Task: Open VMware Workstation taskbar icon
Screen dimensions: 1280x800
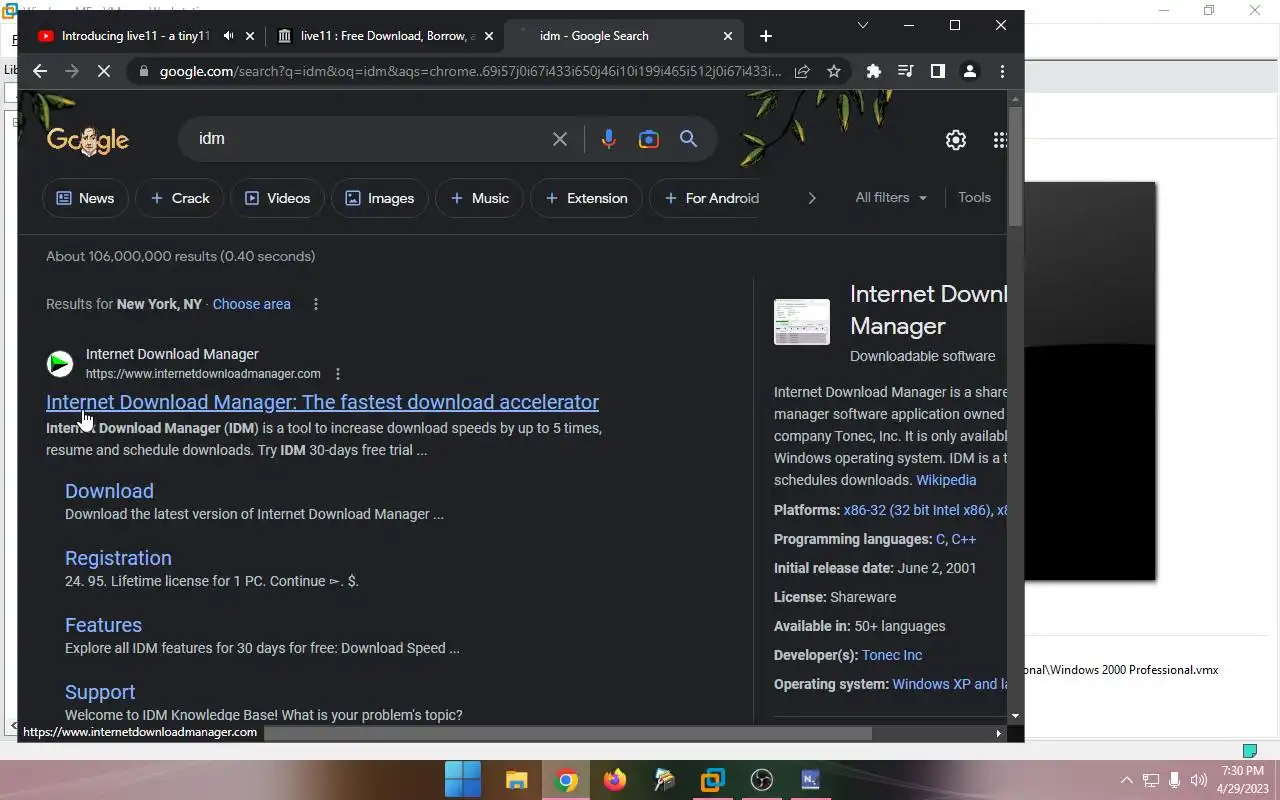Action: pos(713,780)
